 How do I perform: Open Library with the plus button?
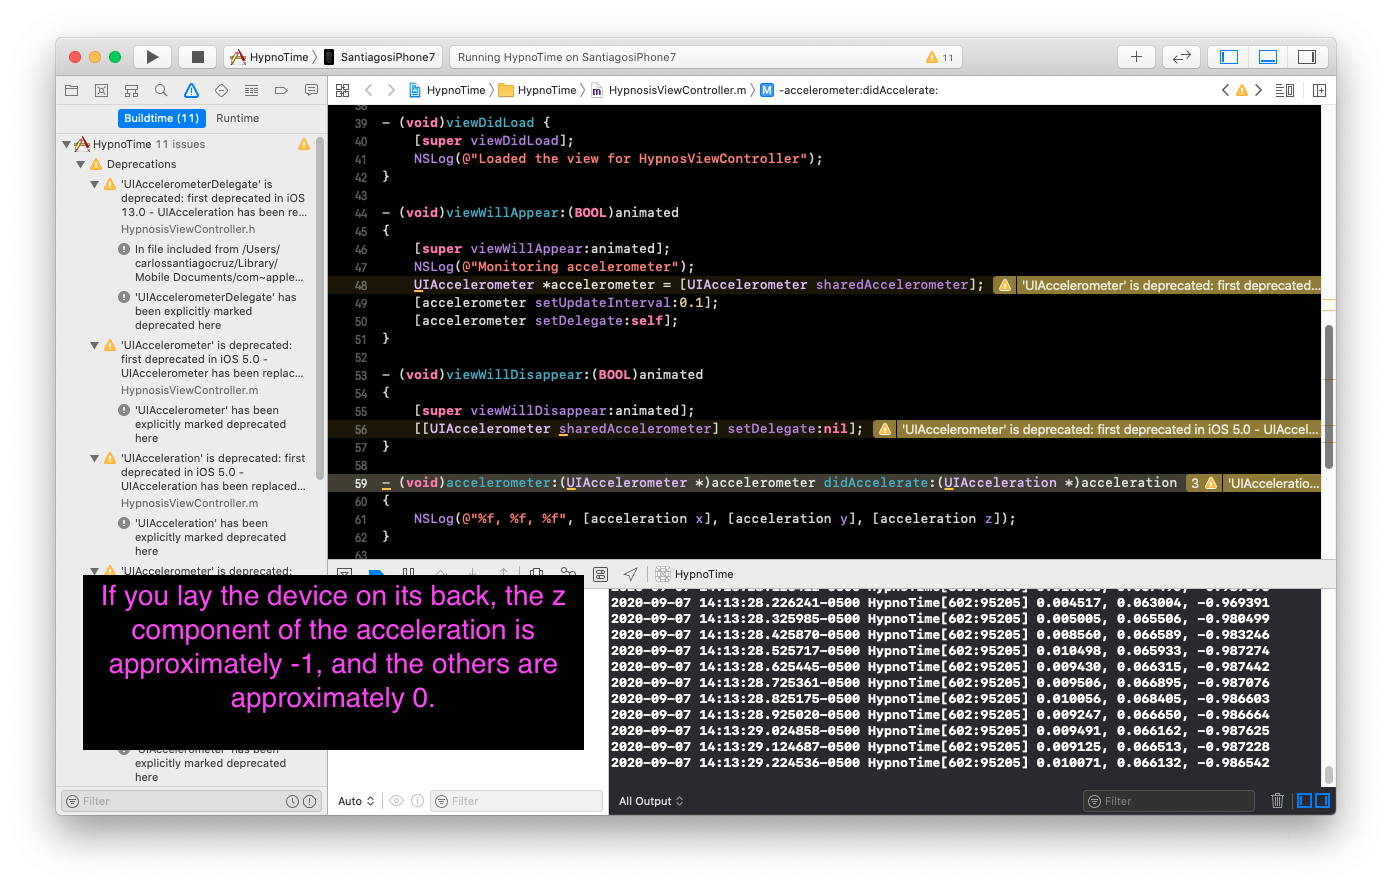click(1136, 57)
